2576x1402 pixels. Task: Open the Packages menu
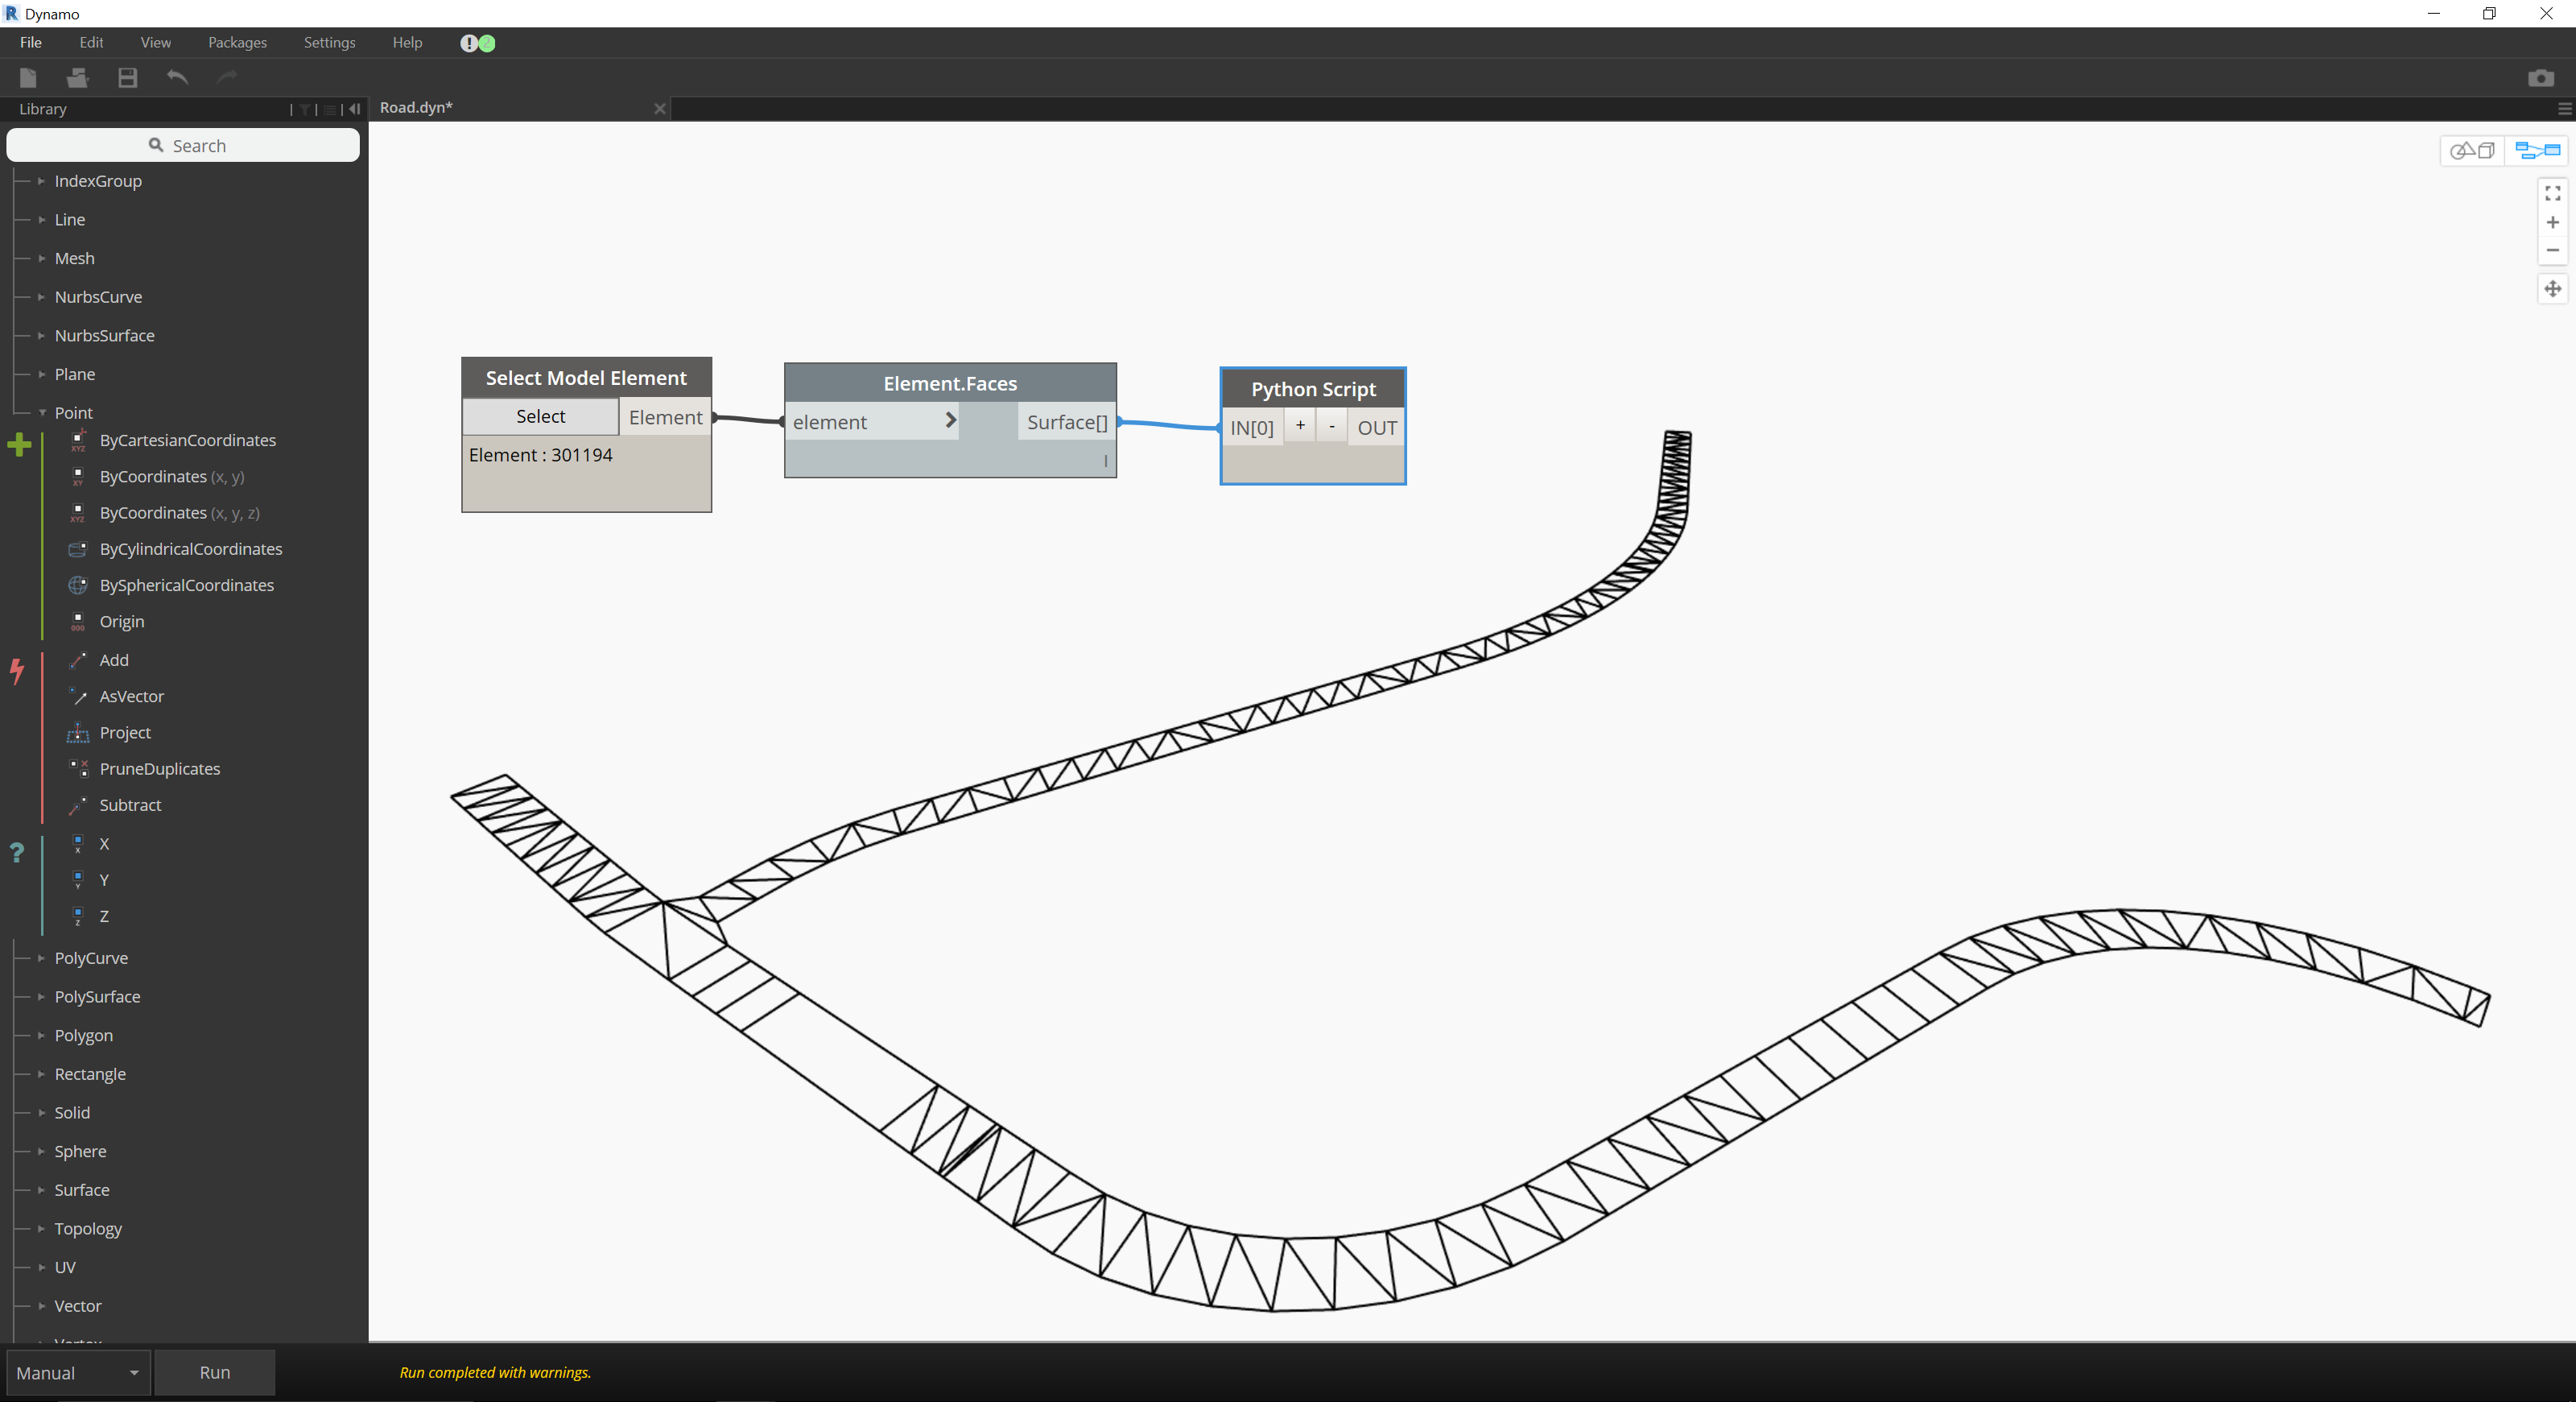(x=237, y=42)
